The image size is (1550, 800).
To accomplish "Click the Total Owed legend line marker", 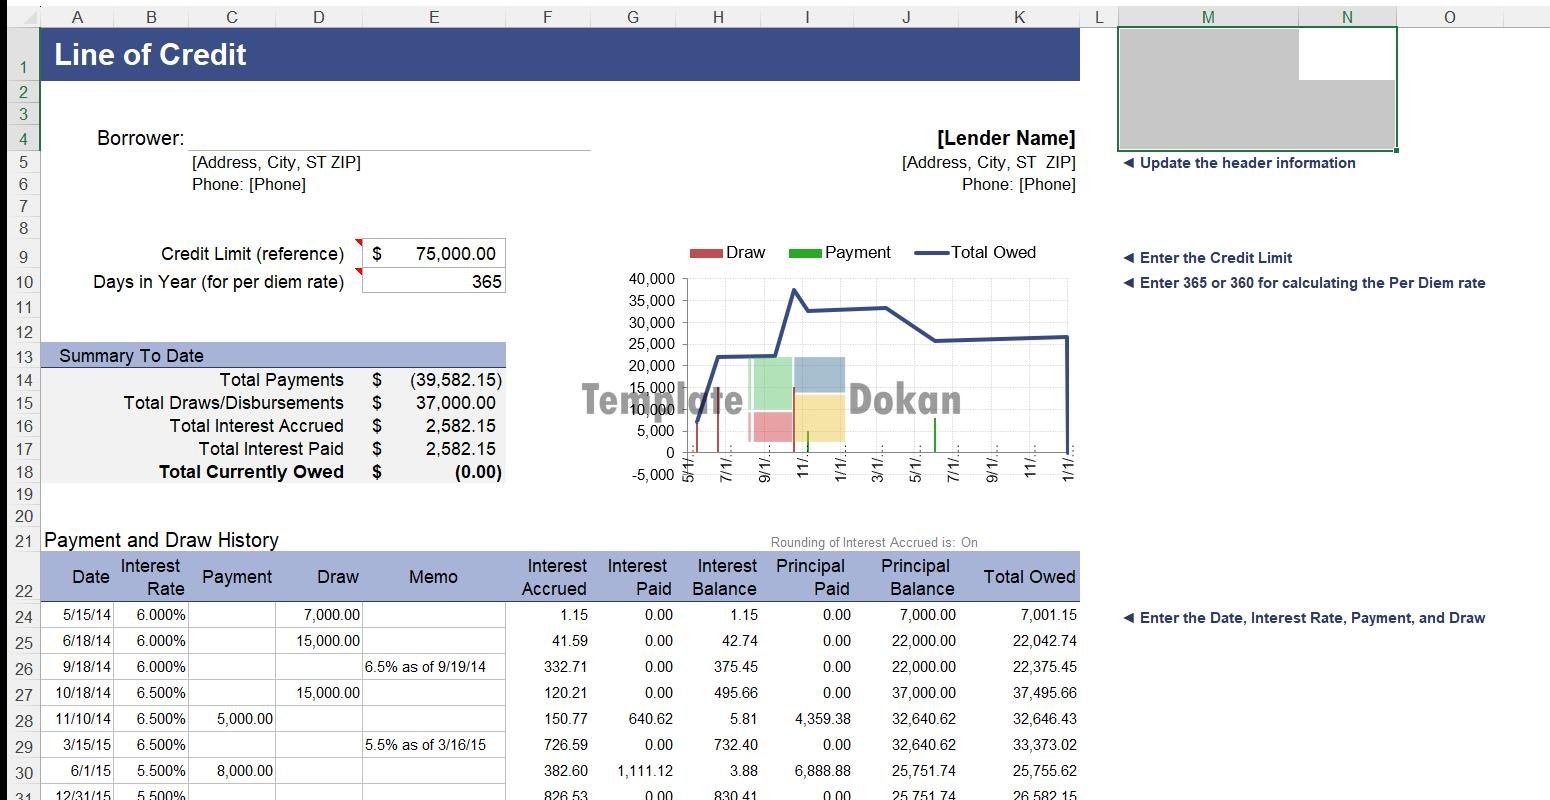I will pyautogui.click(x=930, y=253).
